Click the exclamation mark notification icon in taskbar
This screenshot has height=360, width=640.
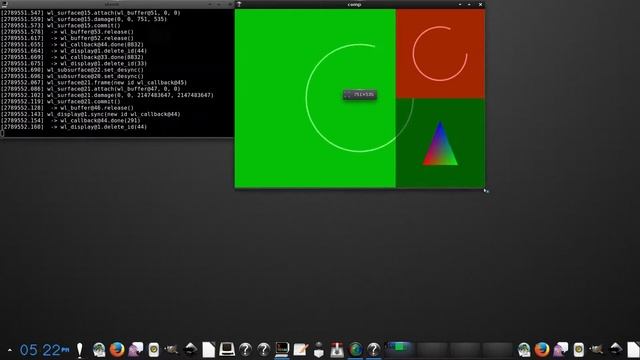(80, 350)
